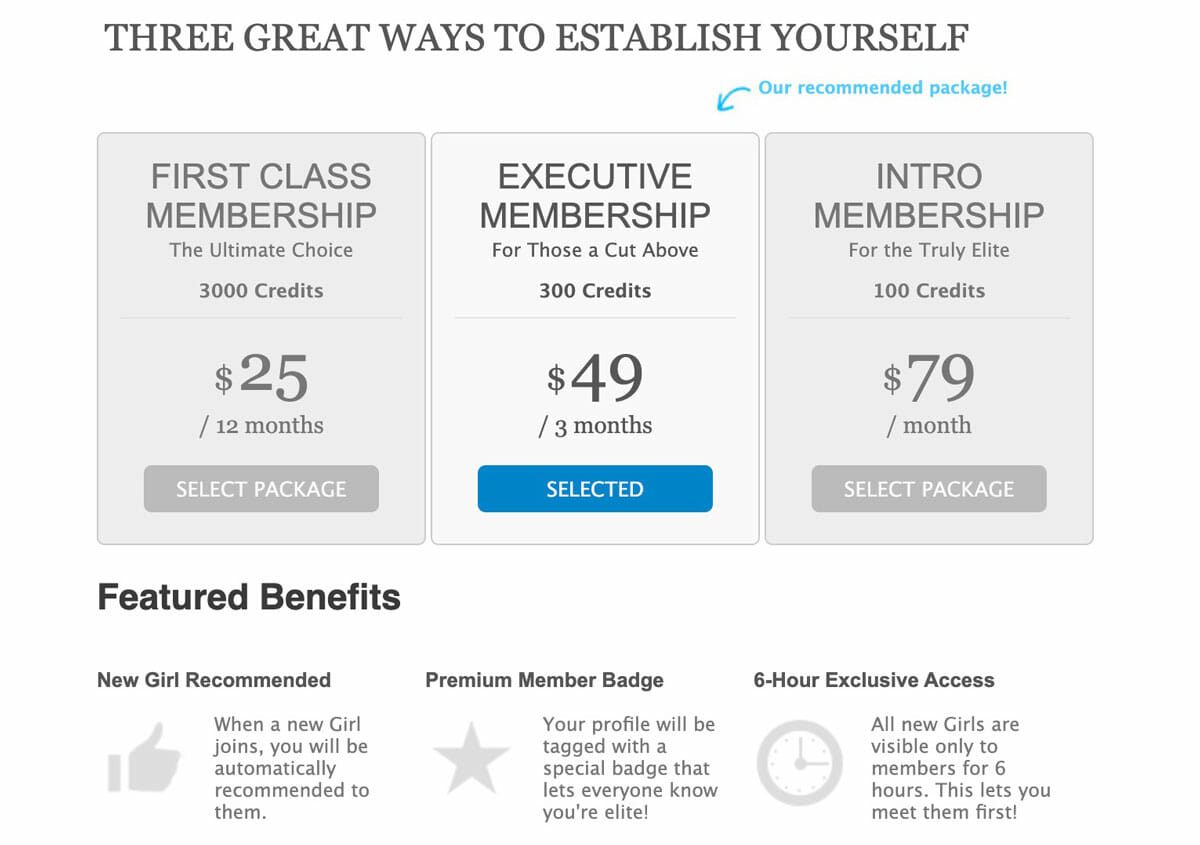
Task: Click the 3000 Credits label
Action: (261, 291)
